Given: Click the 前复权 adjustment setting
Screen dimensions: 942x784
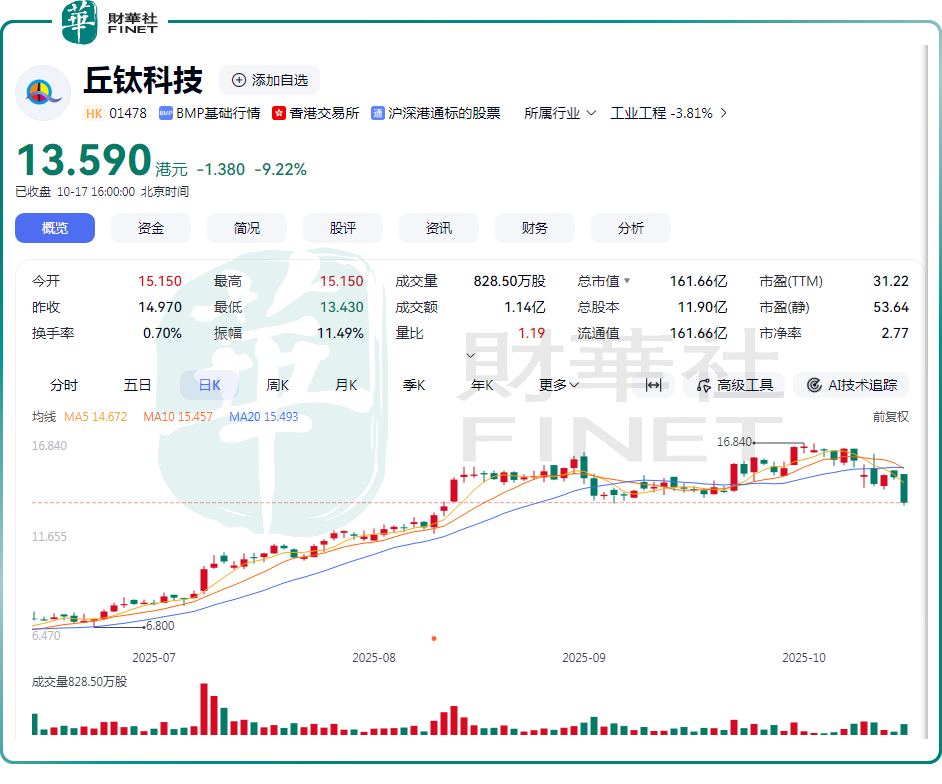Looking at the screenshot, I should click(890, 416).
